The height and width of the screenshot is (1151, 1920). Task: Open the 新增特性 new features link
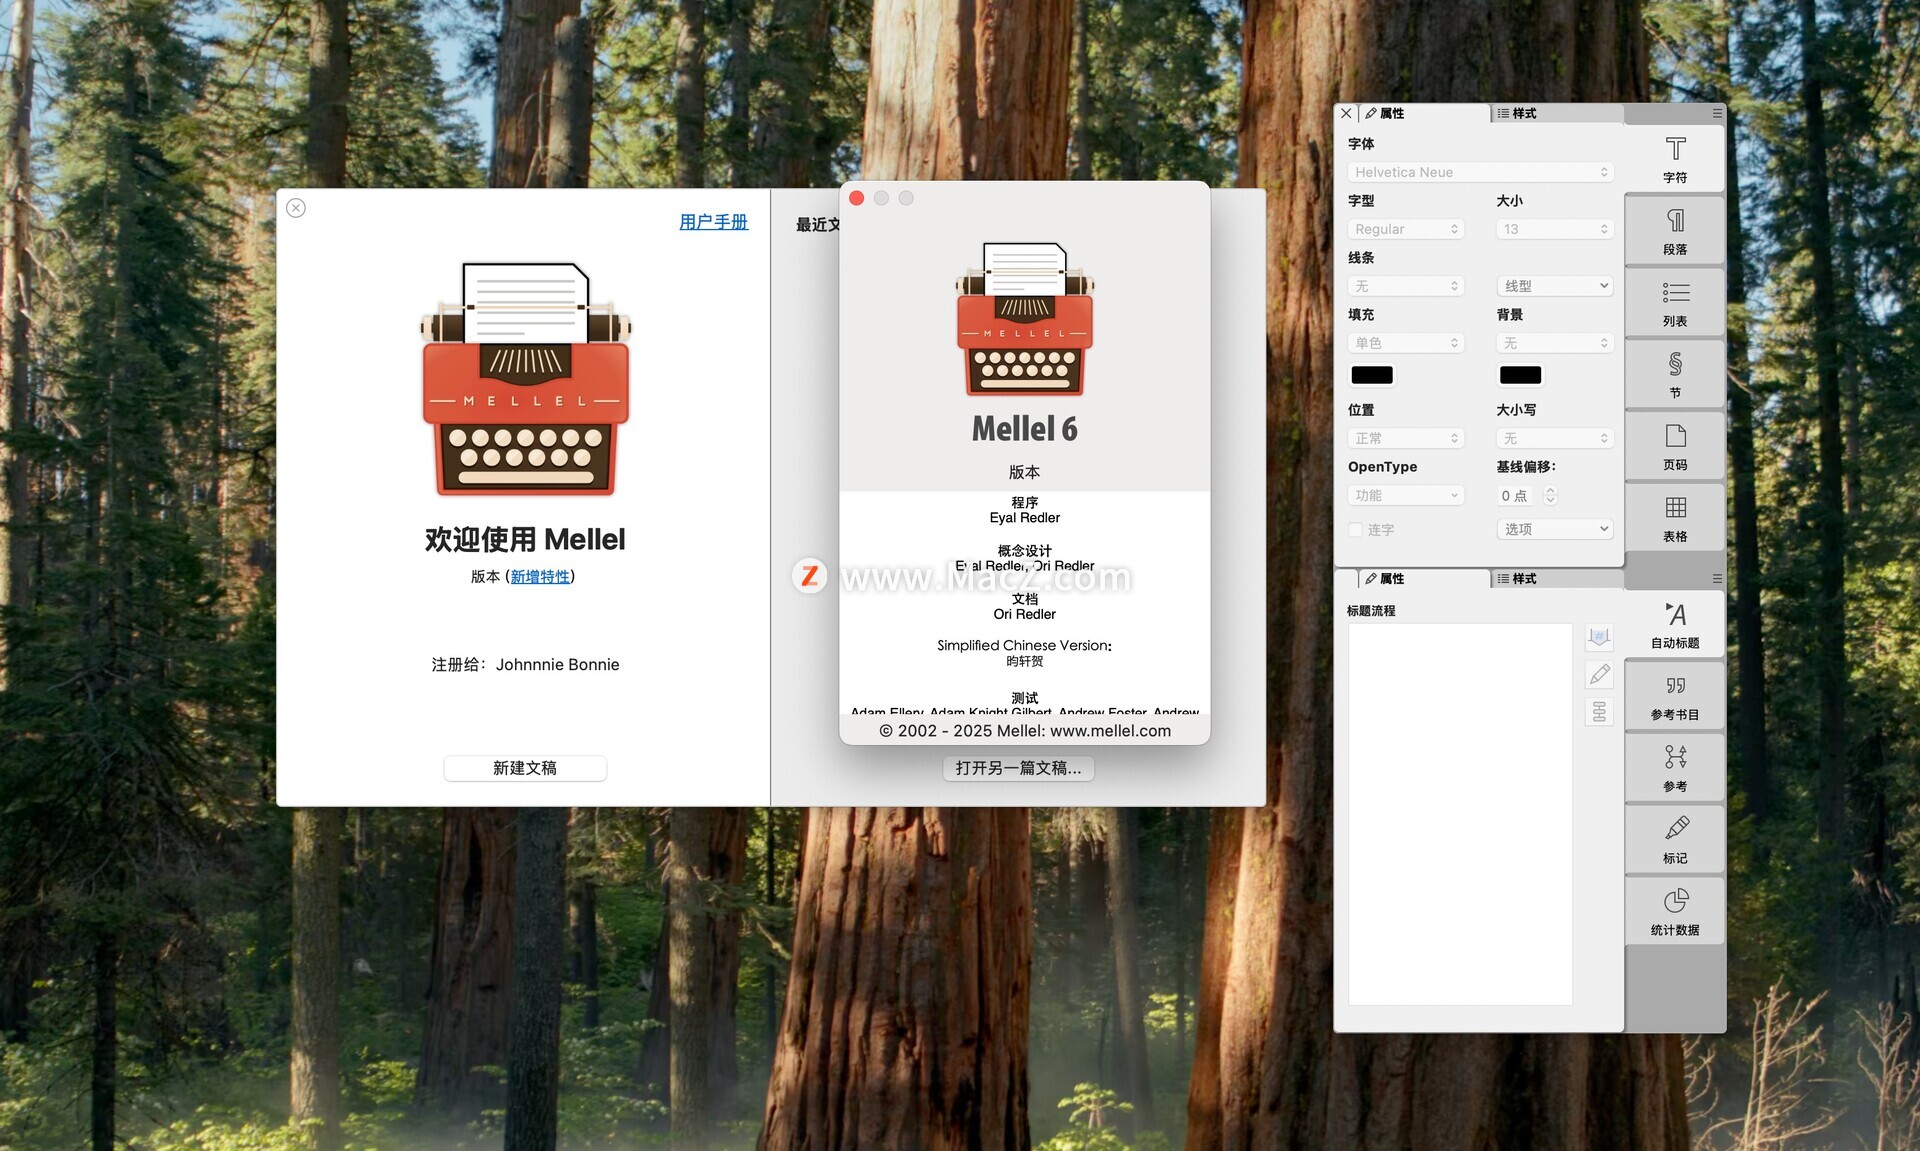point(540,577)
